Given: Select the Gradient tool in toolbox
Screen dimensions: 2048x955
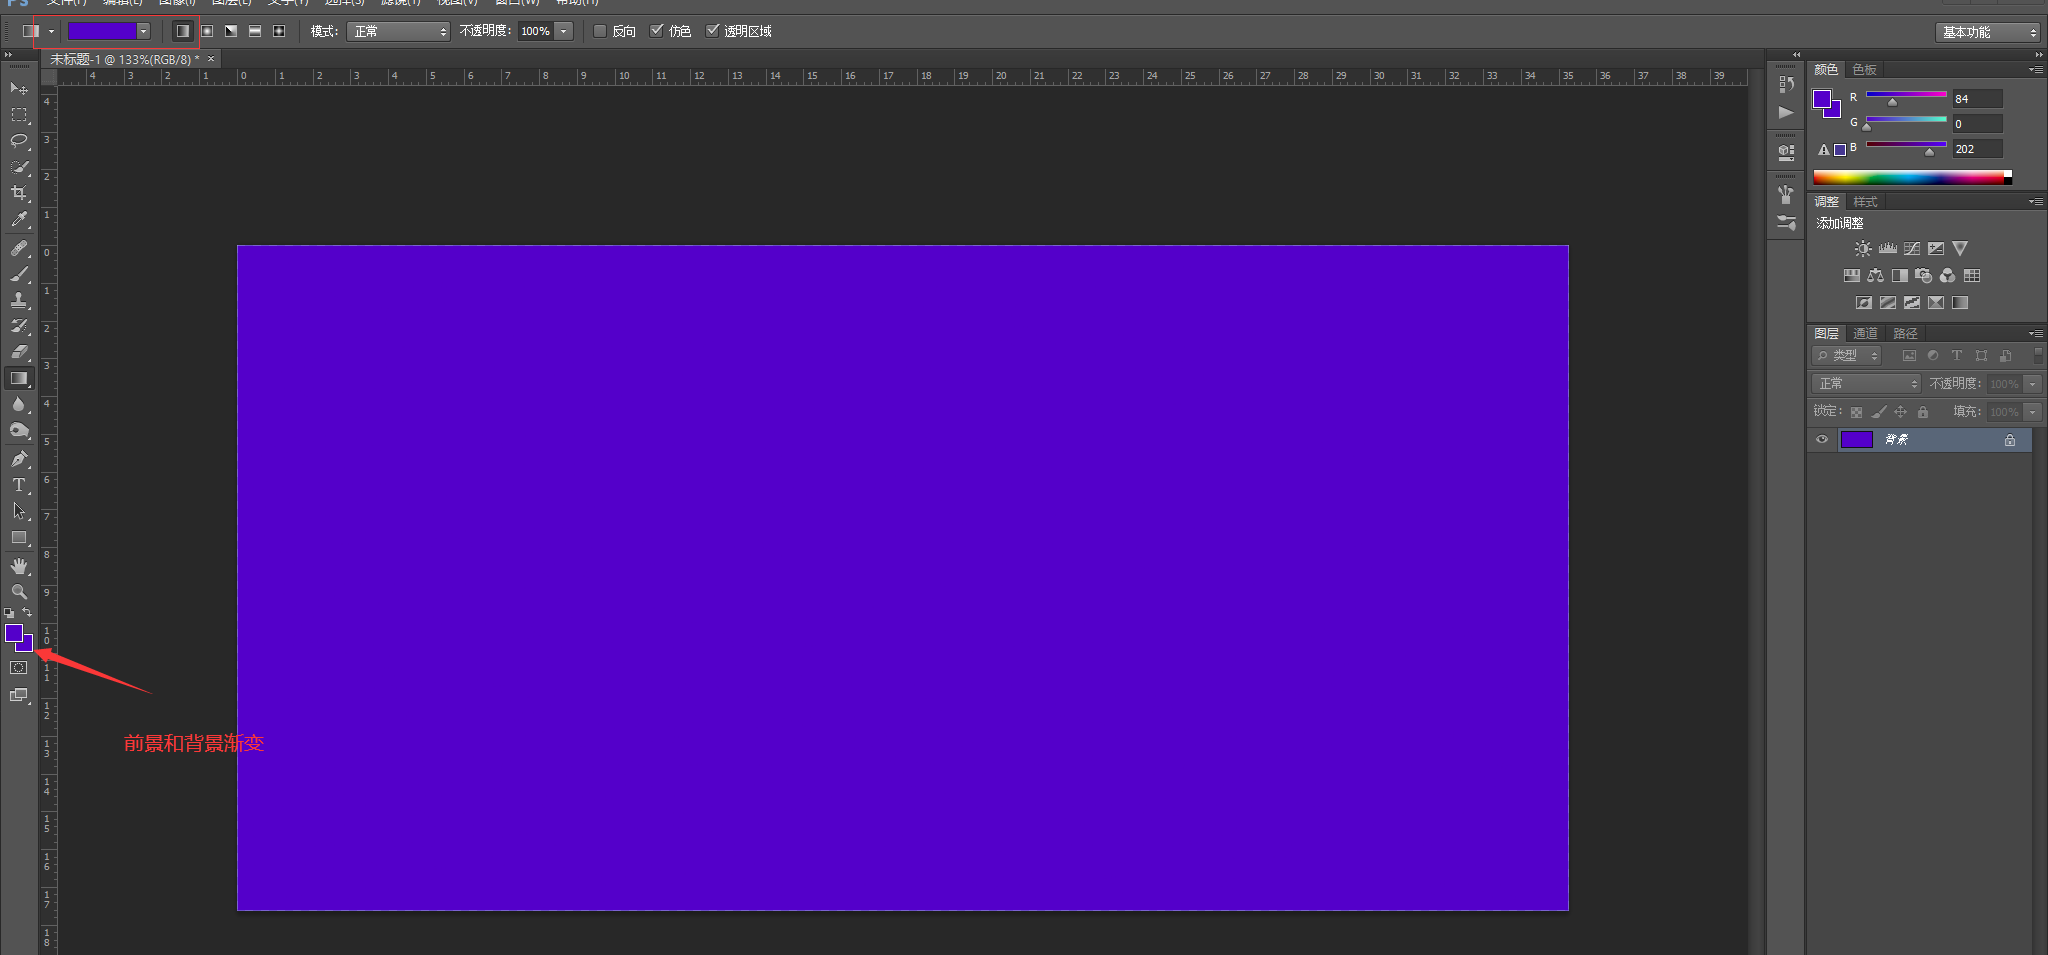Looking at the screenshot, I should pyautogui.click(x=19, y=378).
